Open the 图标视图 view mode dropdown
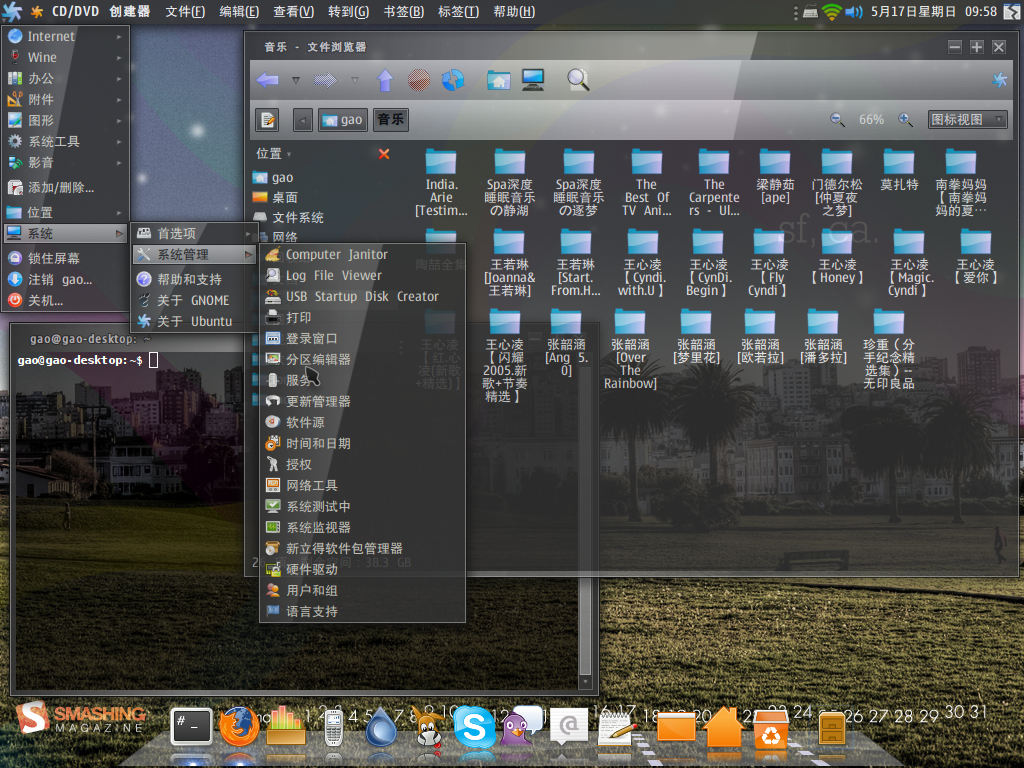The image size is (1024, 768). click(967, 120)
